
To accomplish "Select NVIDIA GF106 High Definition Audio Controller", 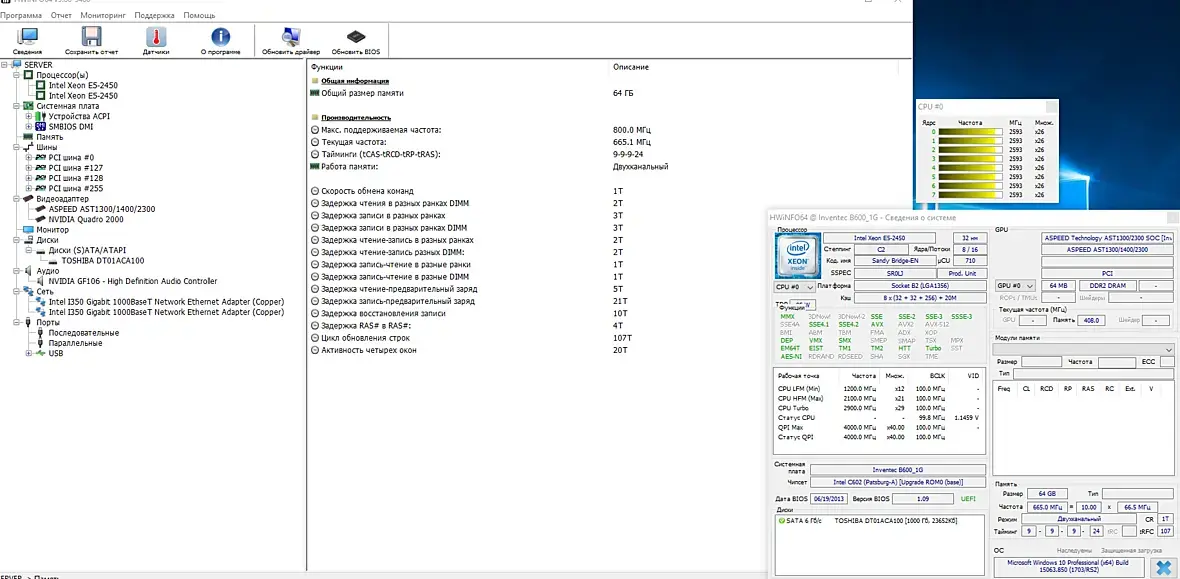I will 132,281.
